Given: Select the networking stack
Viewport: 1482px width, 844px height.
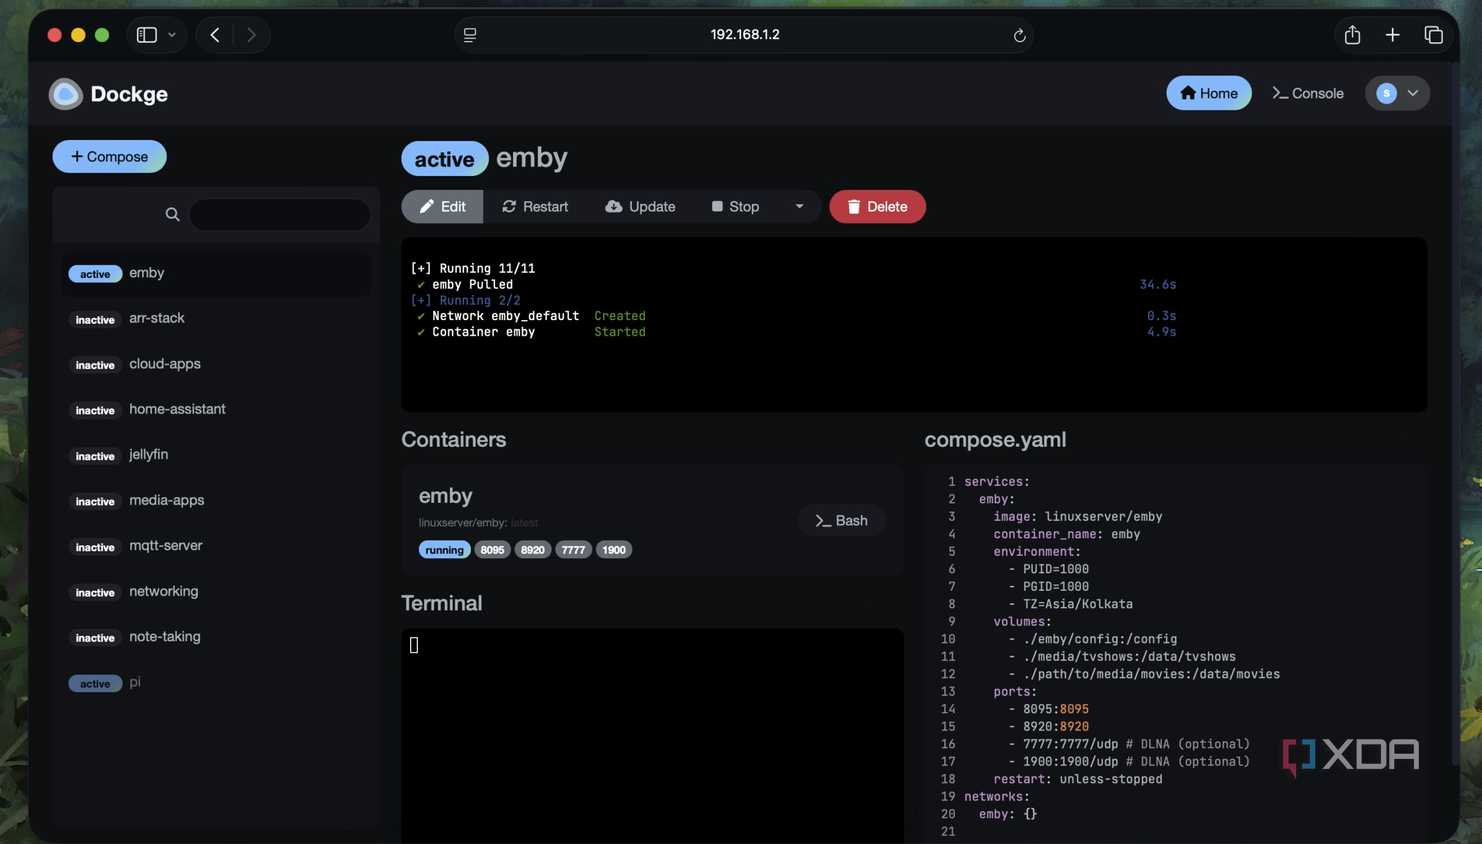Looking at the screenshot, I should [x=216, y=591].
